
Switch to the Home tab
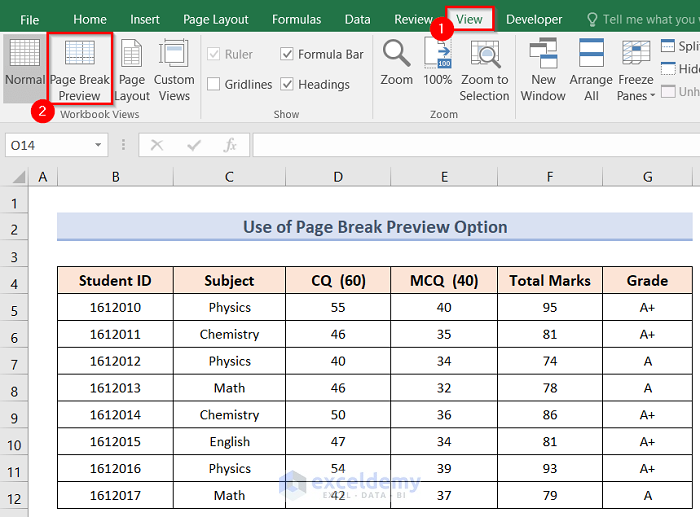coord(90,20)
